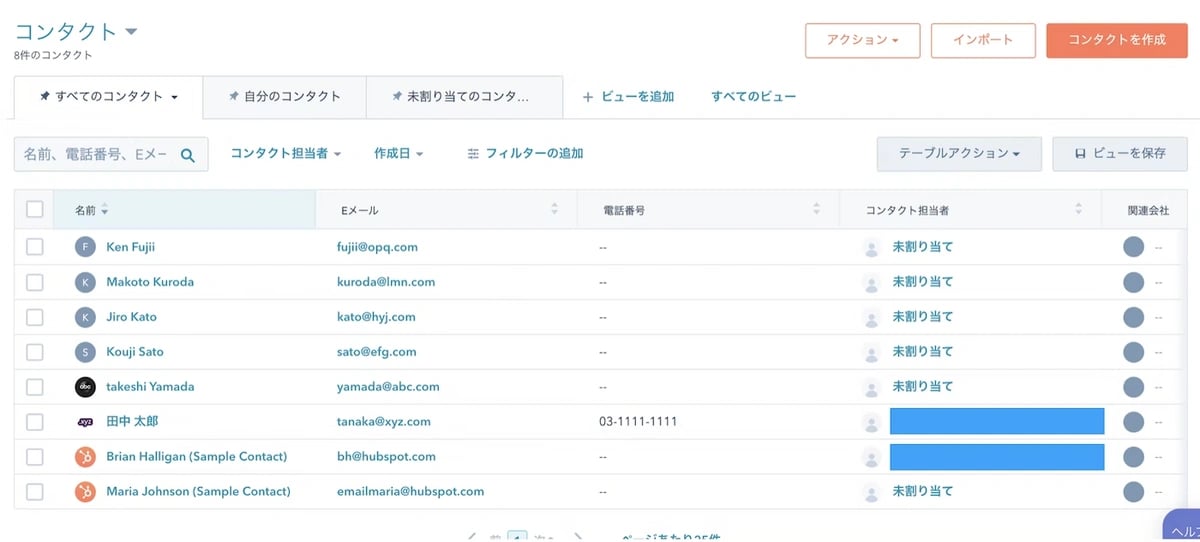Viewport: 1200px width, 542px height.
Task: Click email yamada@abc.com
Action: 388,387
